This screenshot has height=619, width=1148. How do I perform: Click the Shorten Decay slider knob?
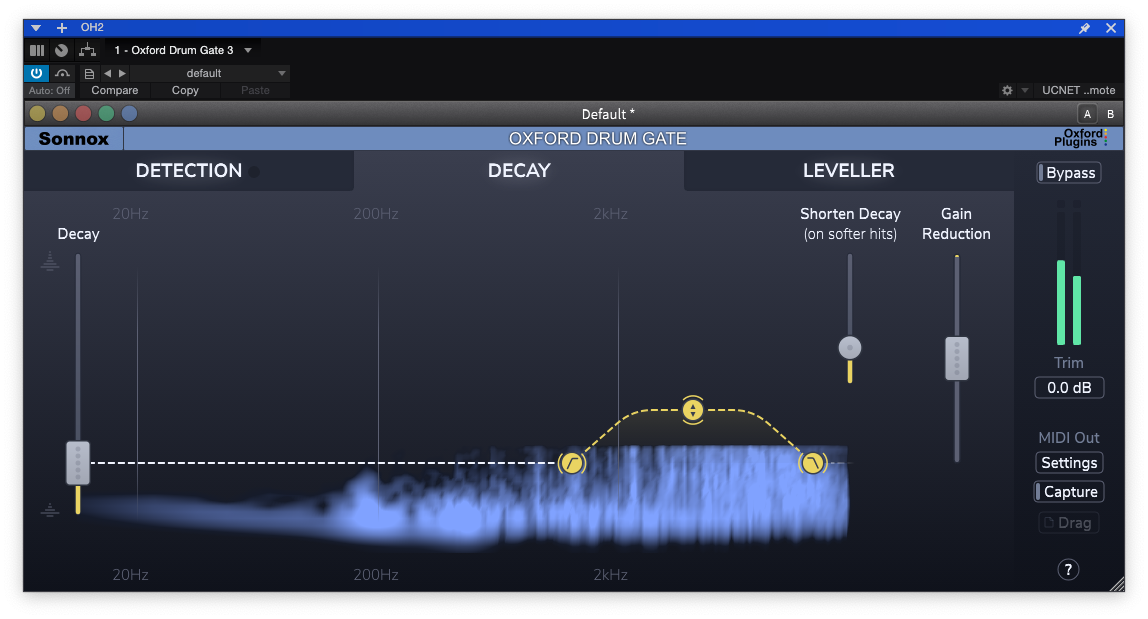click(x=850, y=348)
